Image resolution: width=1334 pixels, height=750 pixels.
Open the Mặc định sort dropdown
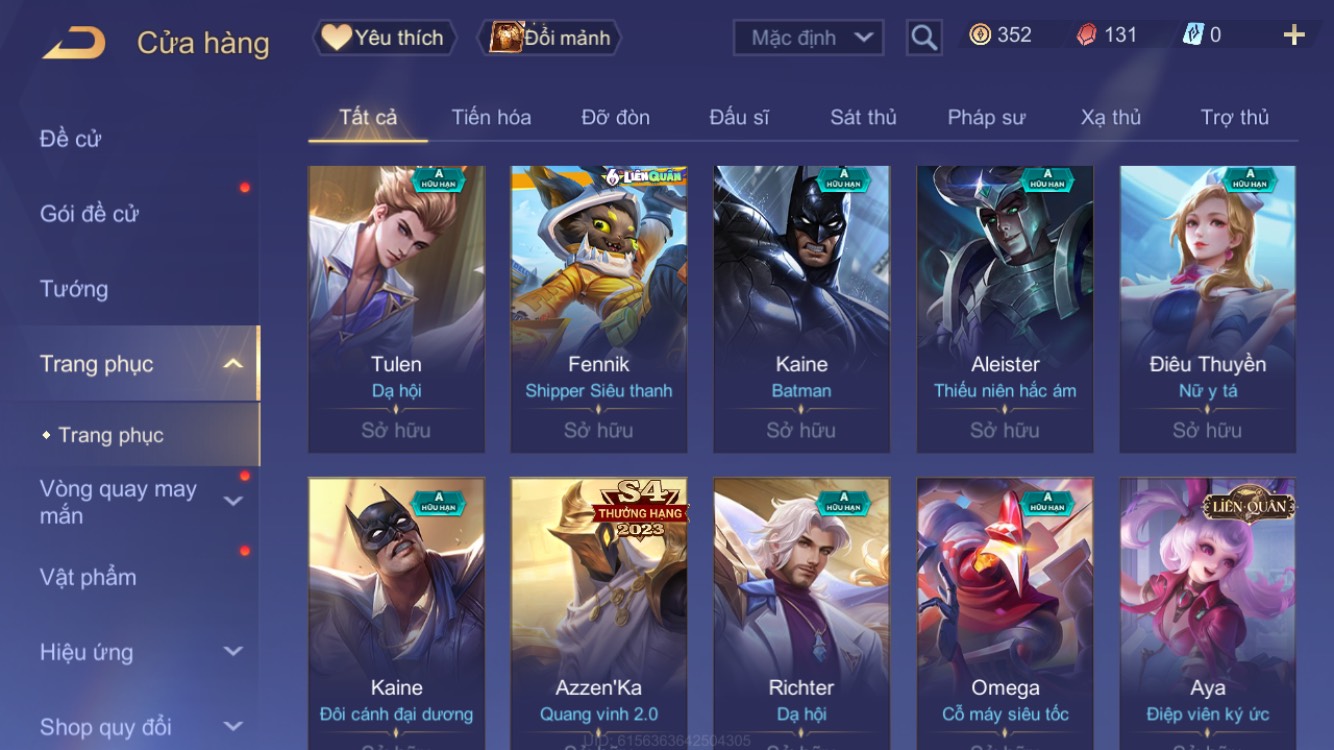pos(808,38)
